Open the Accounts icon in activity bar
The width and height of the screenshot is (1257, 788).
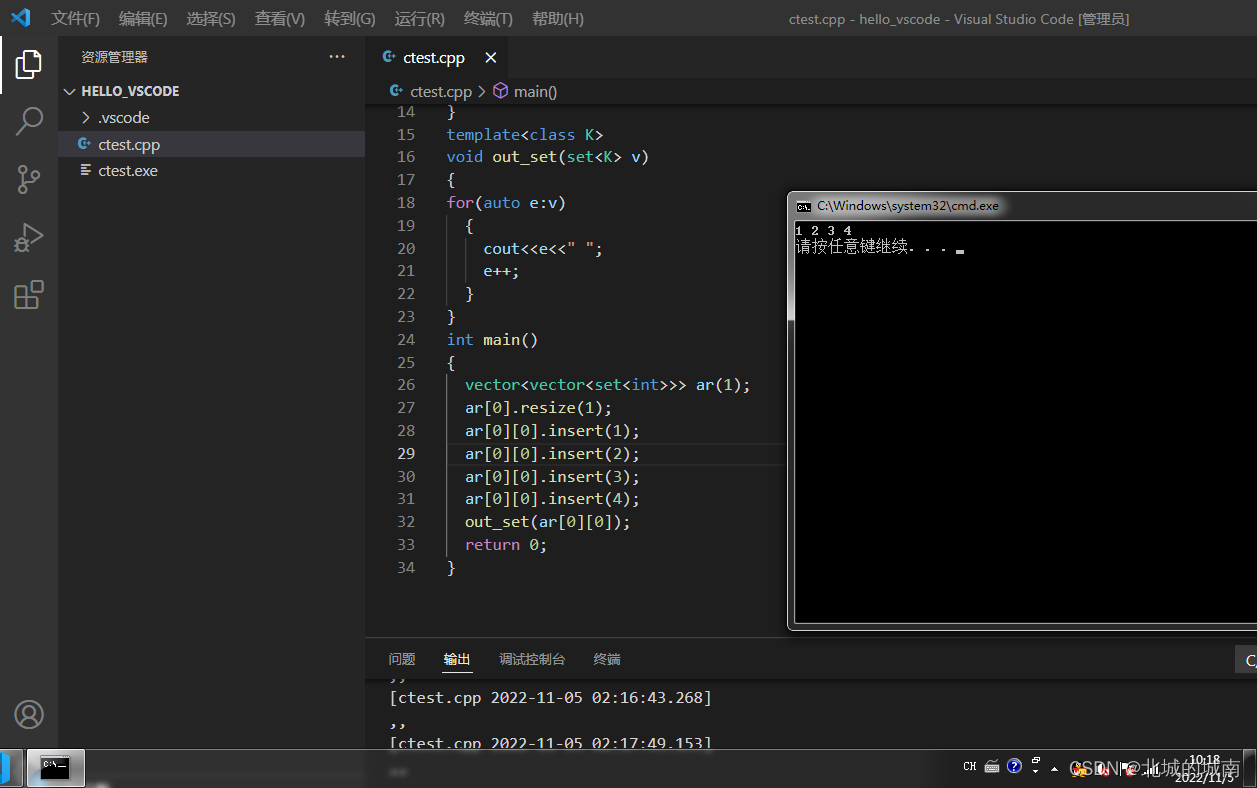click(29, 714)
